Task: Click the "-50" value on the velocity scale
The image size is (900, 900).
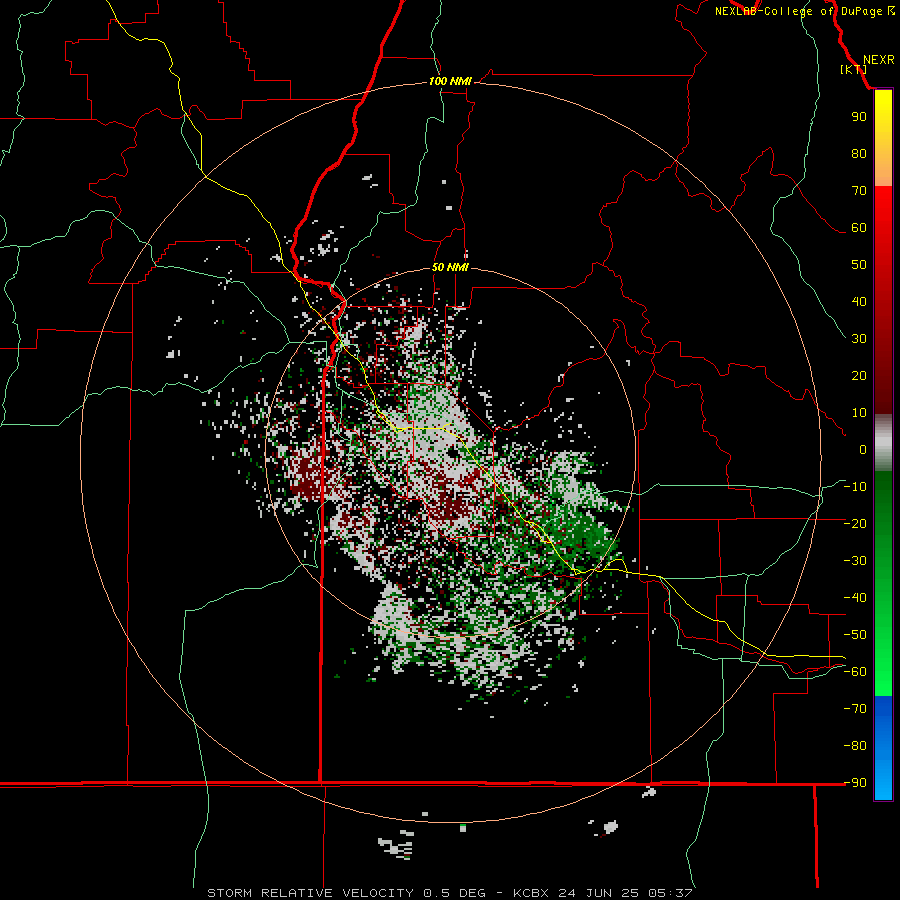Action: click(x=855, y=635)
